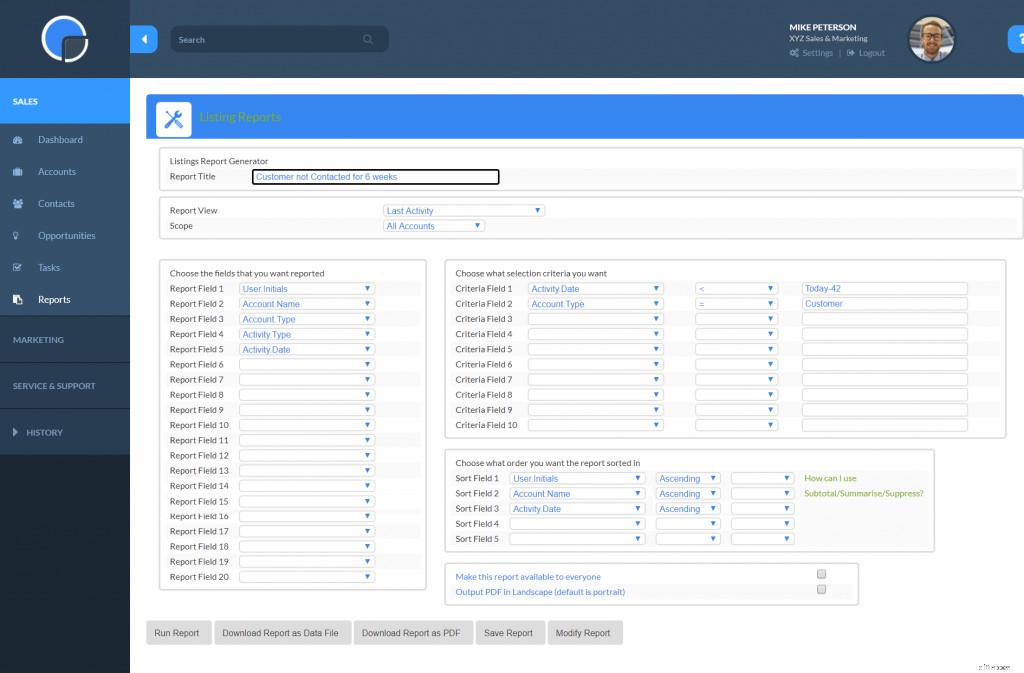Collapse the left sidebar with the arrow tab
The width and height of the screenshot is (1024, 673).
coord(142,38)
